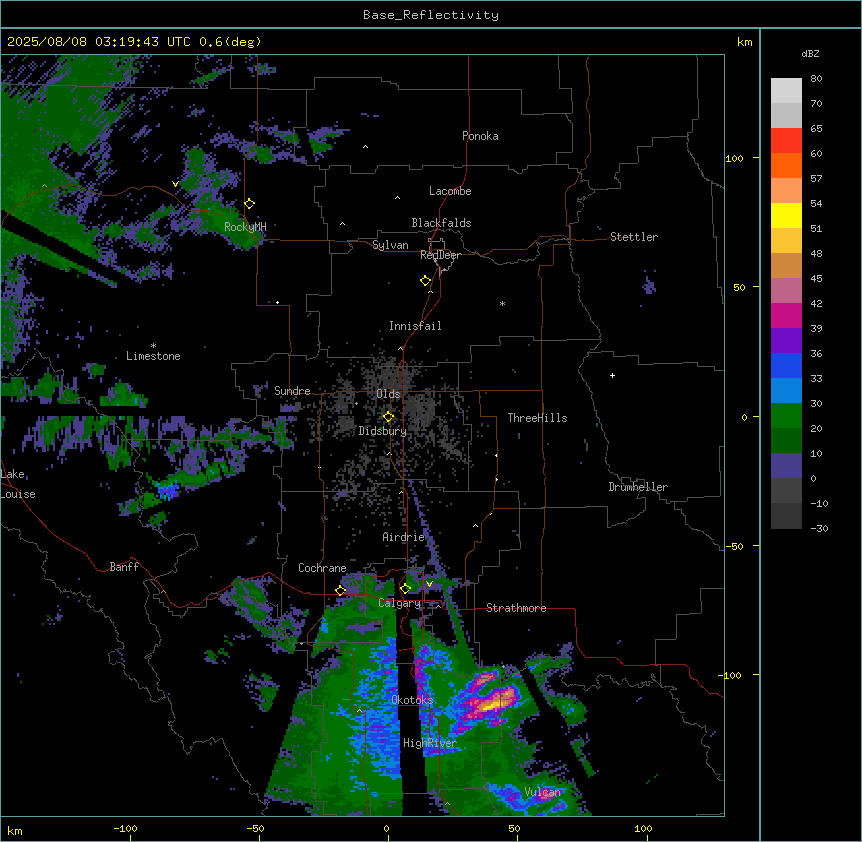Pick the orange 57-60 dBZ legend swatch
Viewport: 862px width, 842px height.
[x=786, y=165]
